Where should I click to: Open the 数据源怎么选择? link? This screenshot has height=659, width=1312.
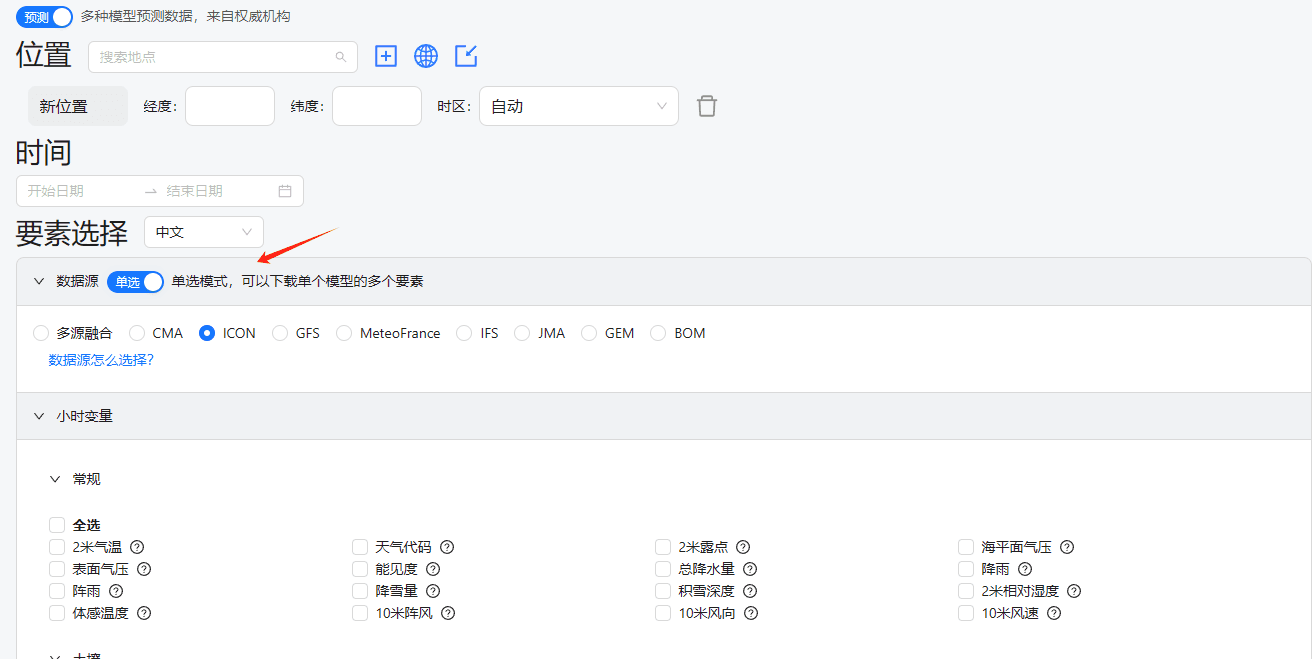pyautogui.click(x=101, y=360)
